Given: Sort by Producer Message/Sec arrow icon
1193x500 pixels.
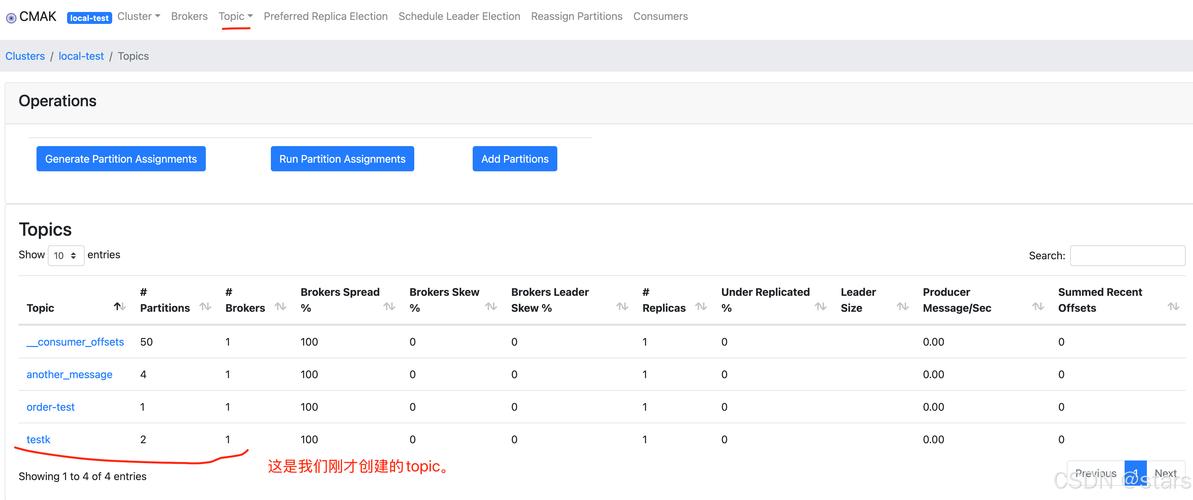Looking at the screenshot, I should (1038, 307).
